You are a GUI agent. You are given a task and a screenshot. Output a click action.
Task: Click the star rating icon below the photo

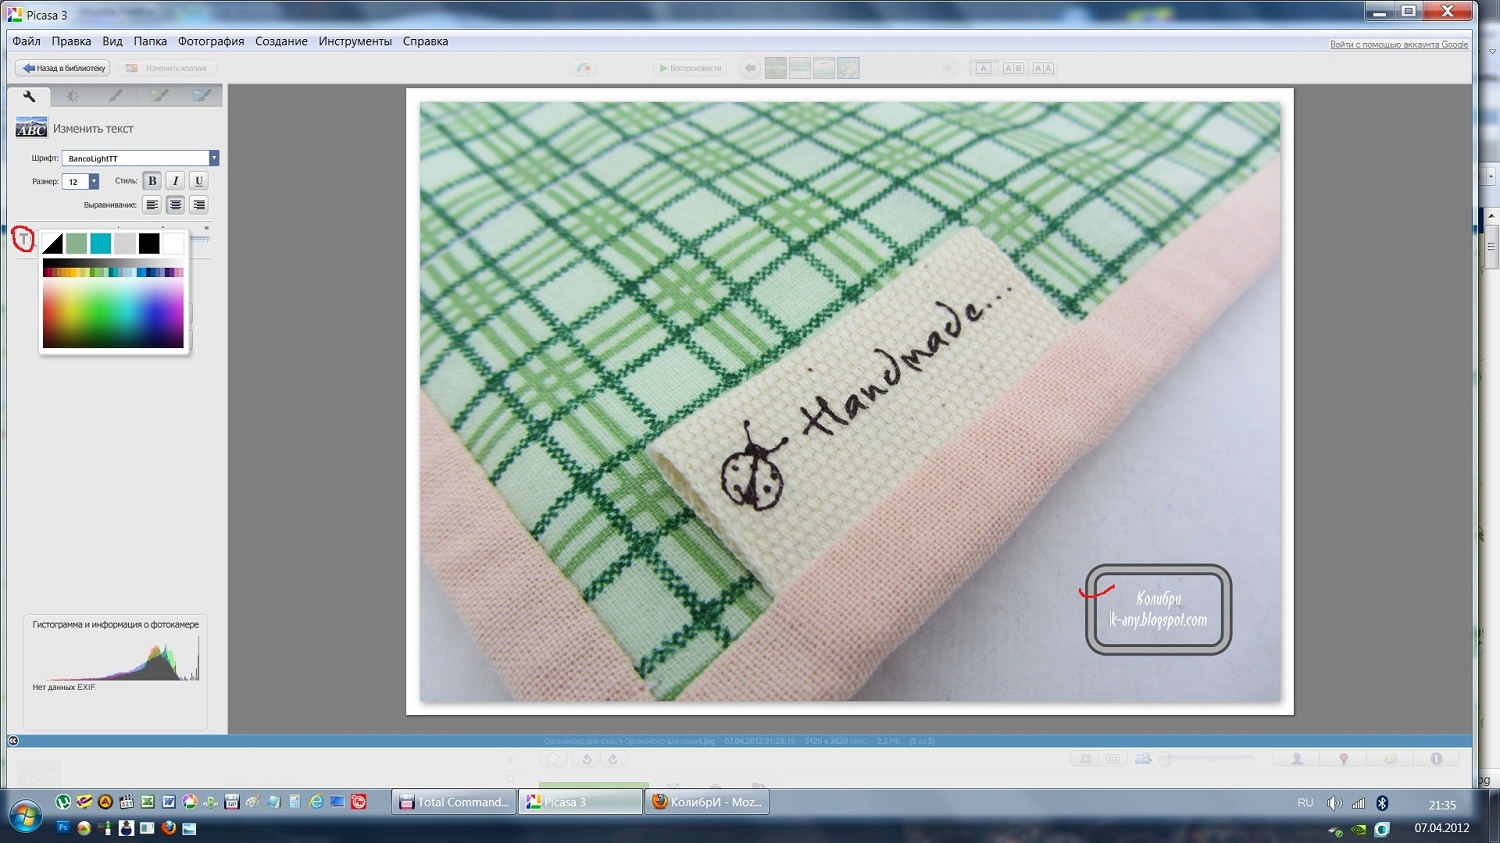click(x=553, y=759)
